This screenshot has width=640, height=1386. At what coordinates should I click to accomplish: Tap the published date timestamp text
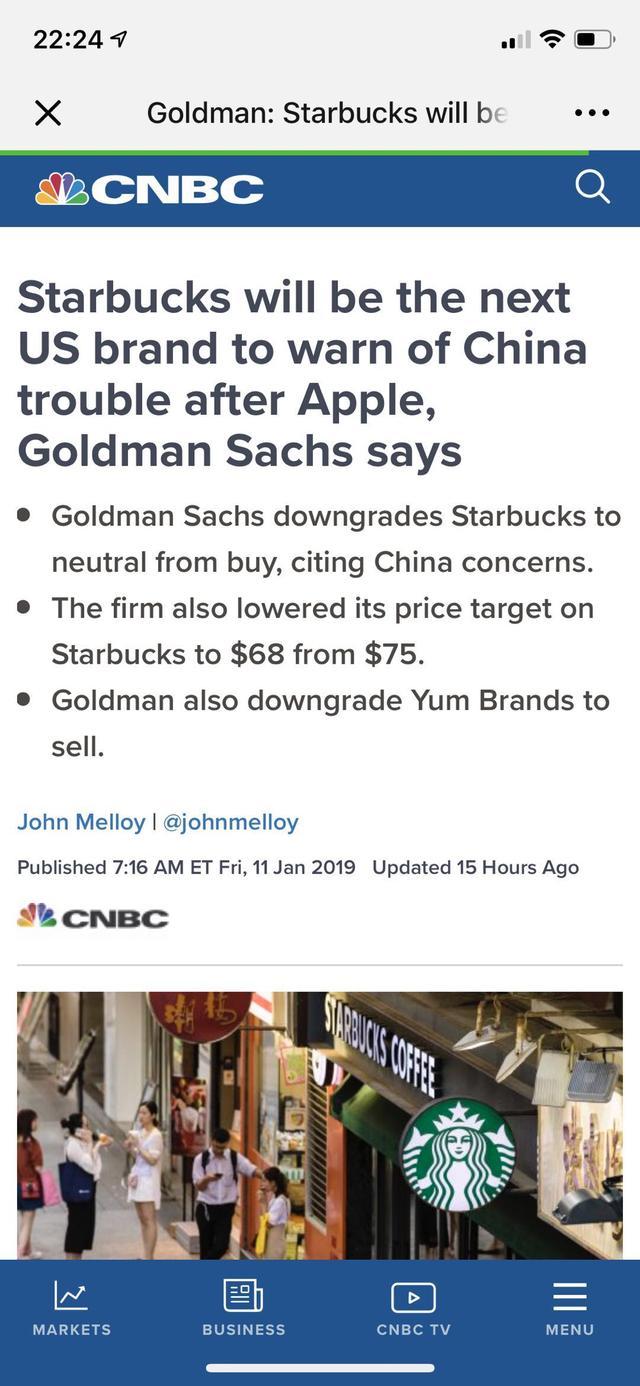186,867
